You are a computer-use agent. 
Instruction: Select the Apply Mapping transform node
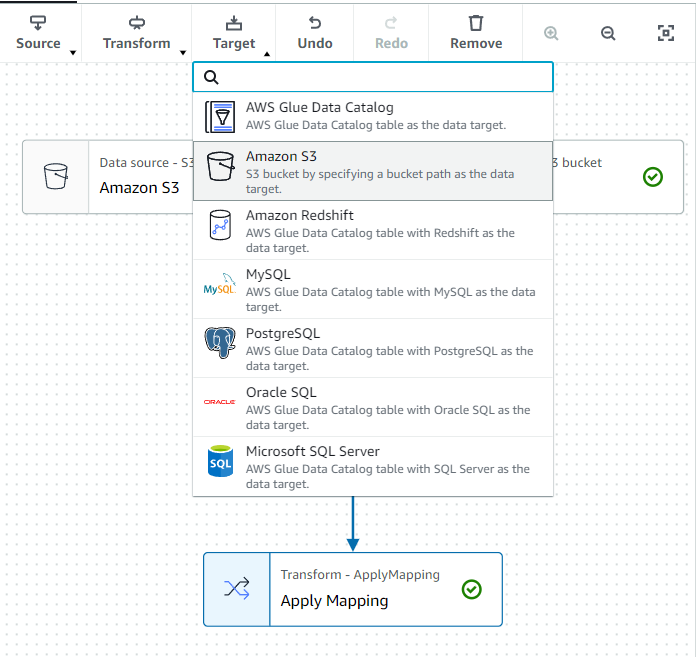pos(353,590)
